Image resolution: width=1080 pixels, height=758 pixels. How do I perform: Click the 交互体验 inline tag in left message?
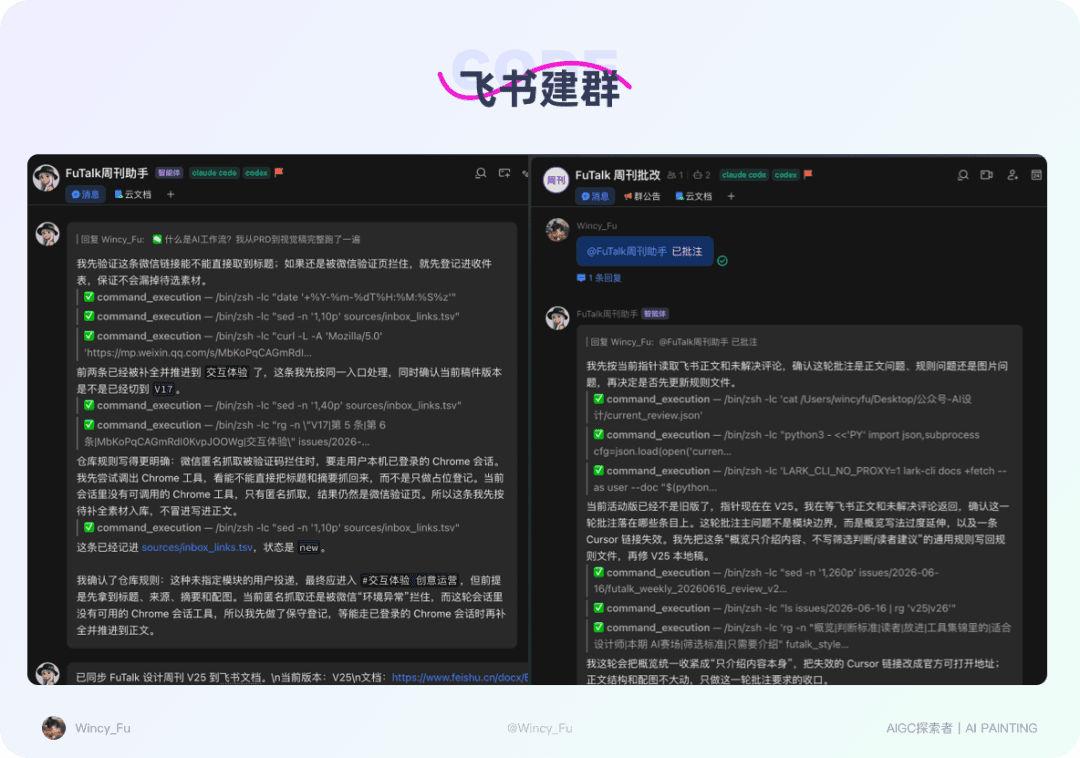tap(227, 372)
